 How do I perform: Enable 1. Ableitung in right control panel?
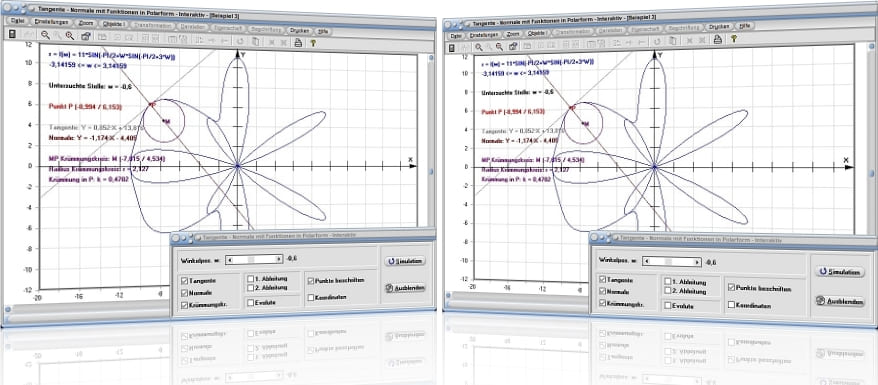[667, 281]
